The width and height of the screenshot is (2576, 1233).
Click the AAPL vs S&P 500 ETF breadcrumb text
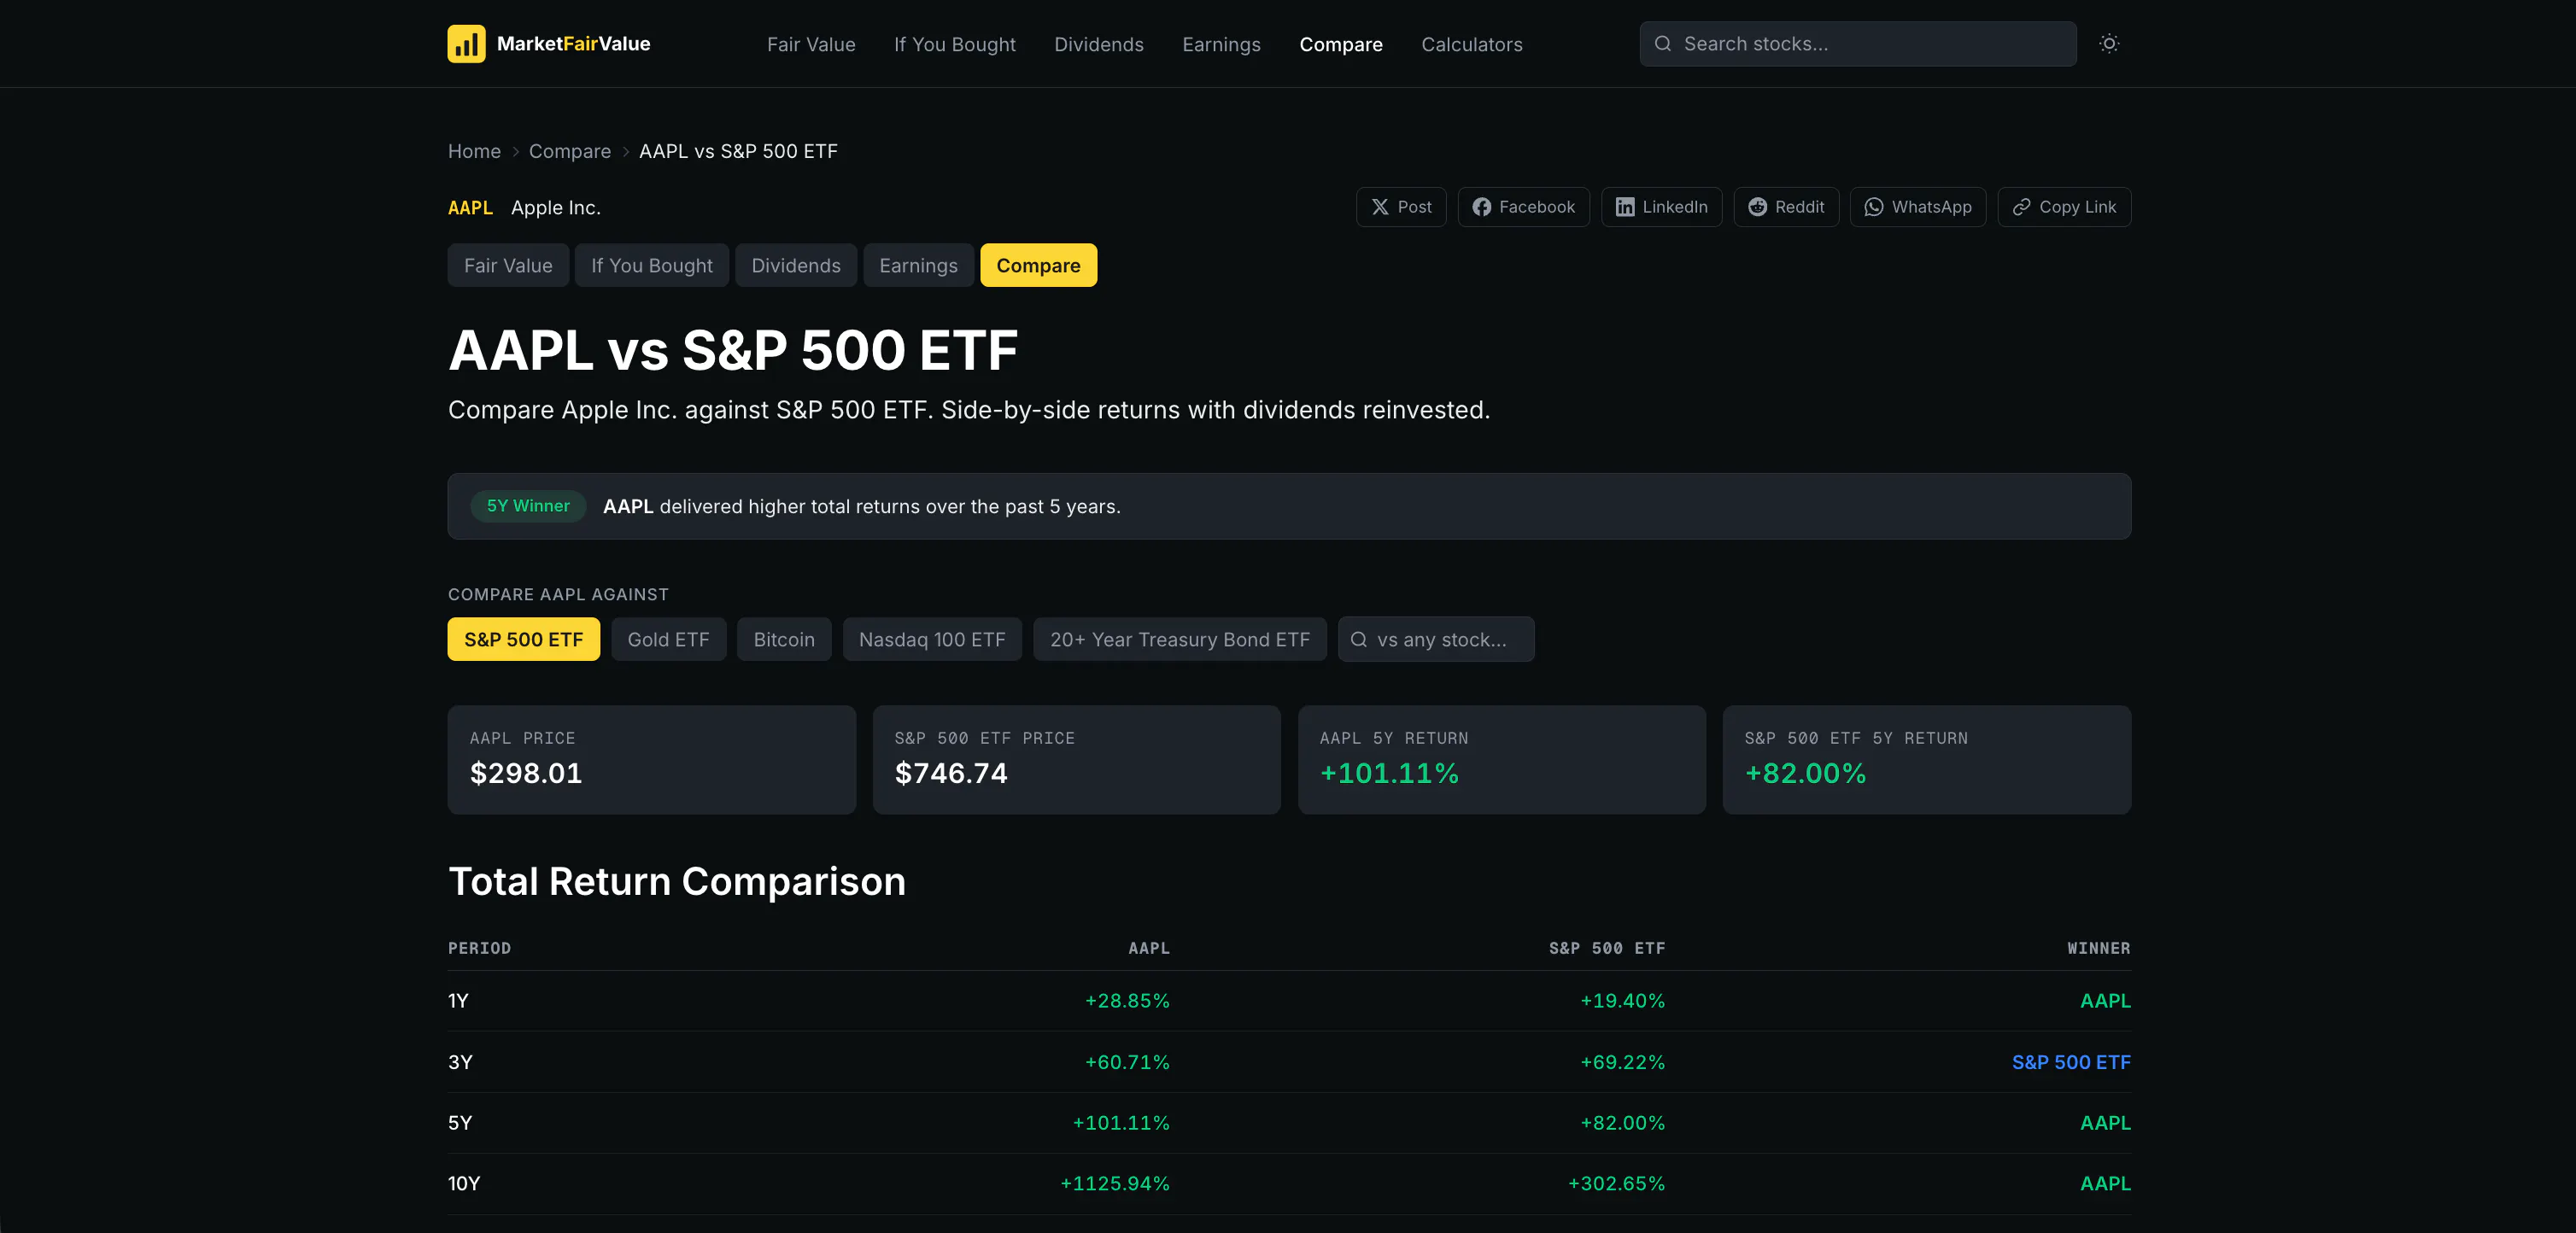pos(738,151)
